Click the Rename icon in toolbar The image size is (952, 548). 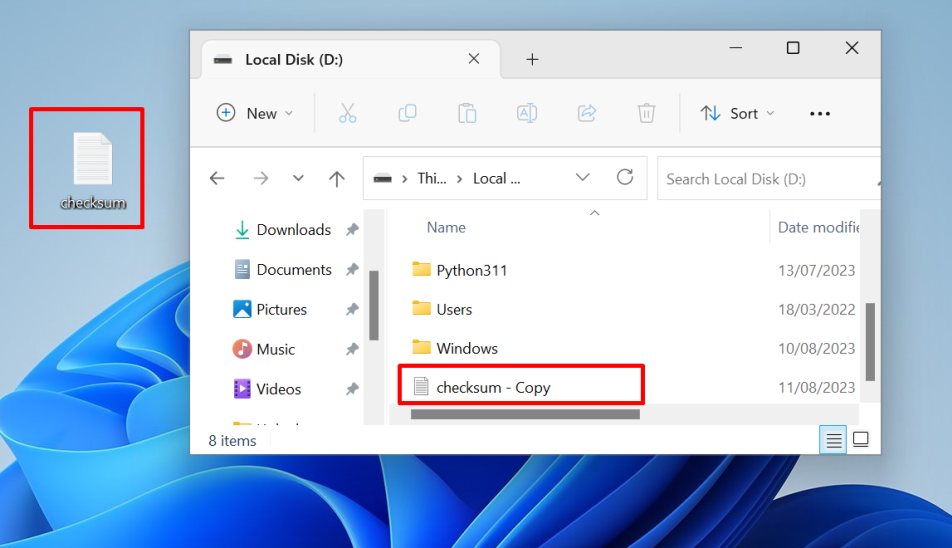(x=526, y=113)
